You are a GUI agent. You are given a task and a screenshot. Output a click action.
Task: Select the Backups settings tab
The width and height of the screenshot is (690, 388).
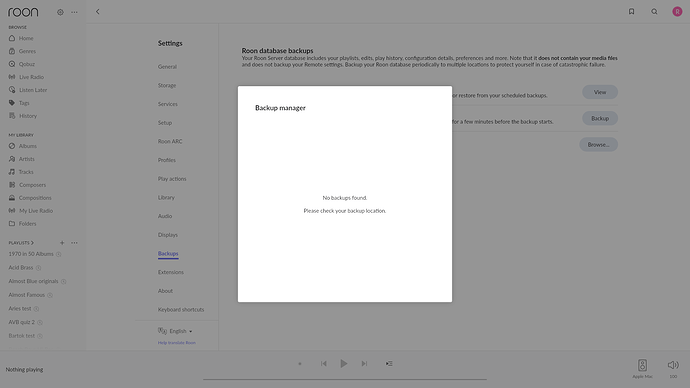[168, 254]
